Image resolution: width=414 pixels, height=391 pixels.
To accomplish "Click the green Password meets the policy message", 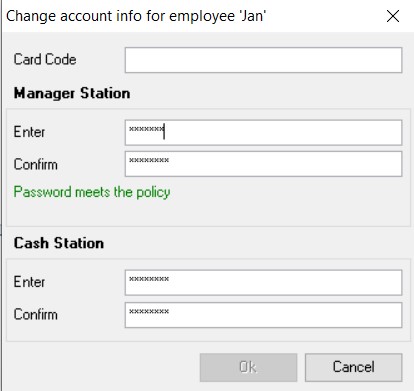I will point(92,192).
